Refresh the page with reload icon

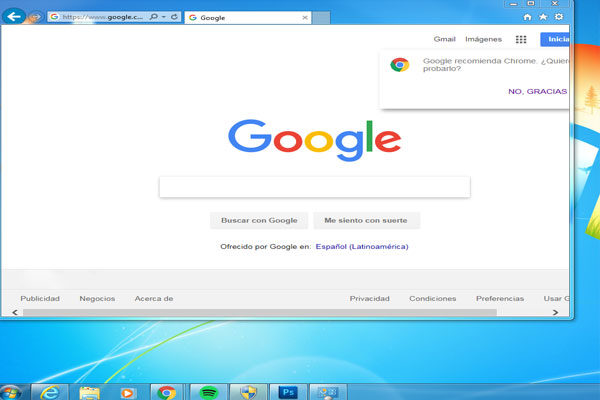tap(174, 17)
